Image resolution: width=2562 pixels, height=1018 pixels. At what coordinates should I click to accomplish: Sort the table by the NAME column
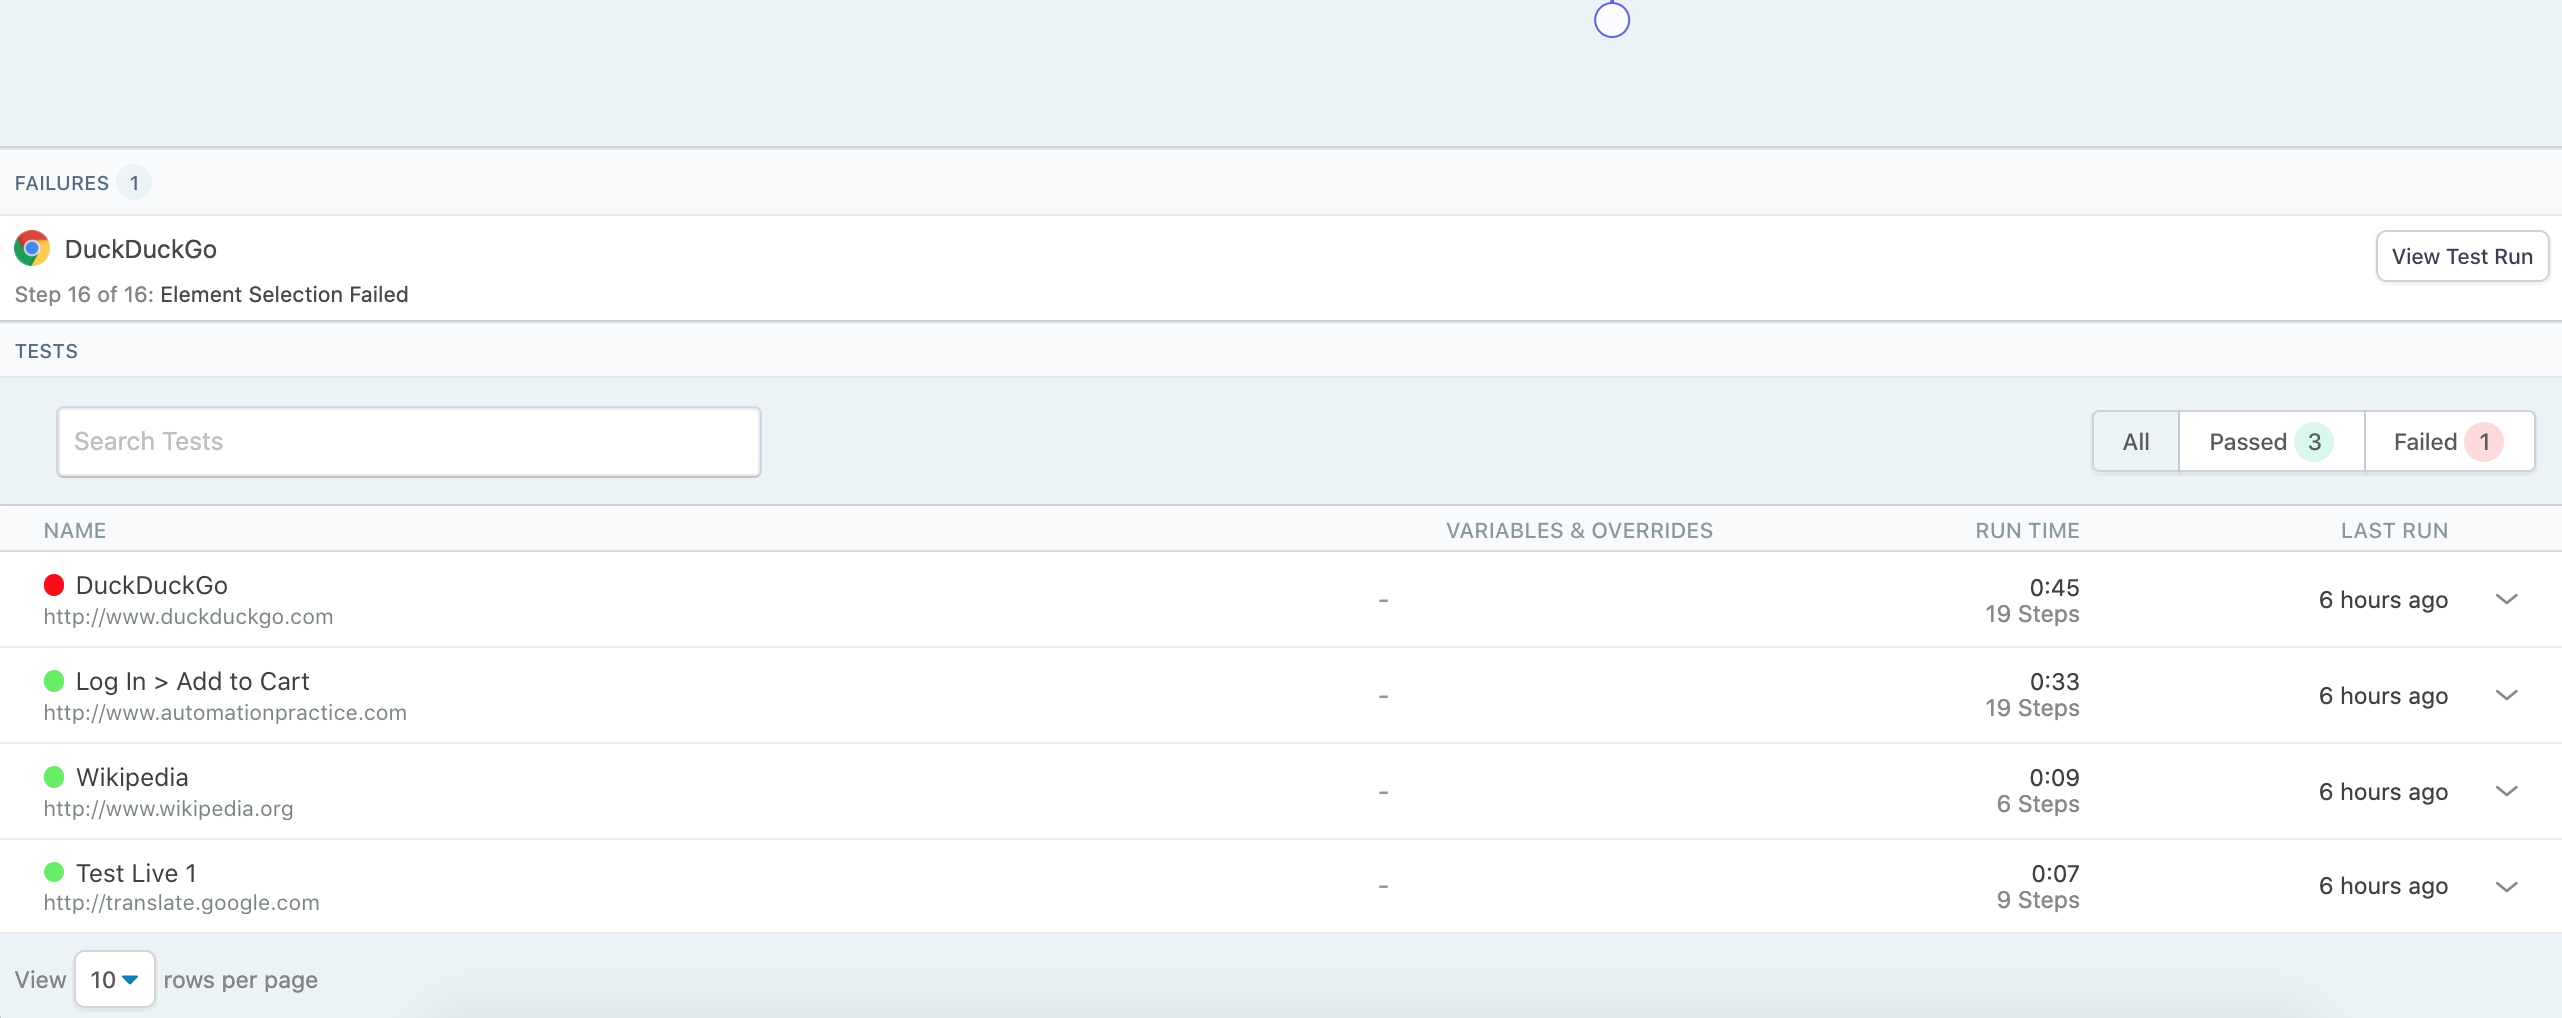pyautogui.click(x=74, y=530)
